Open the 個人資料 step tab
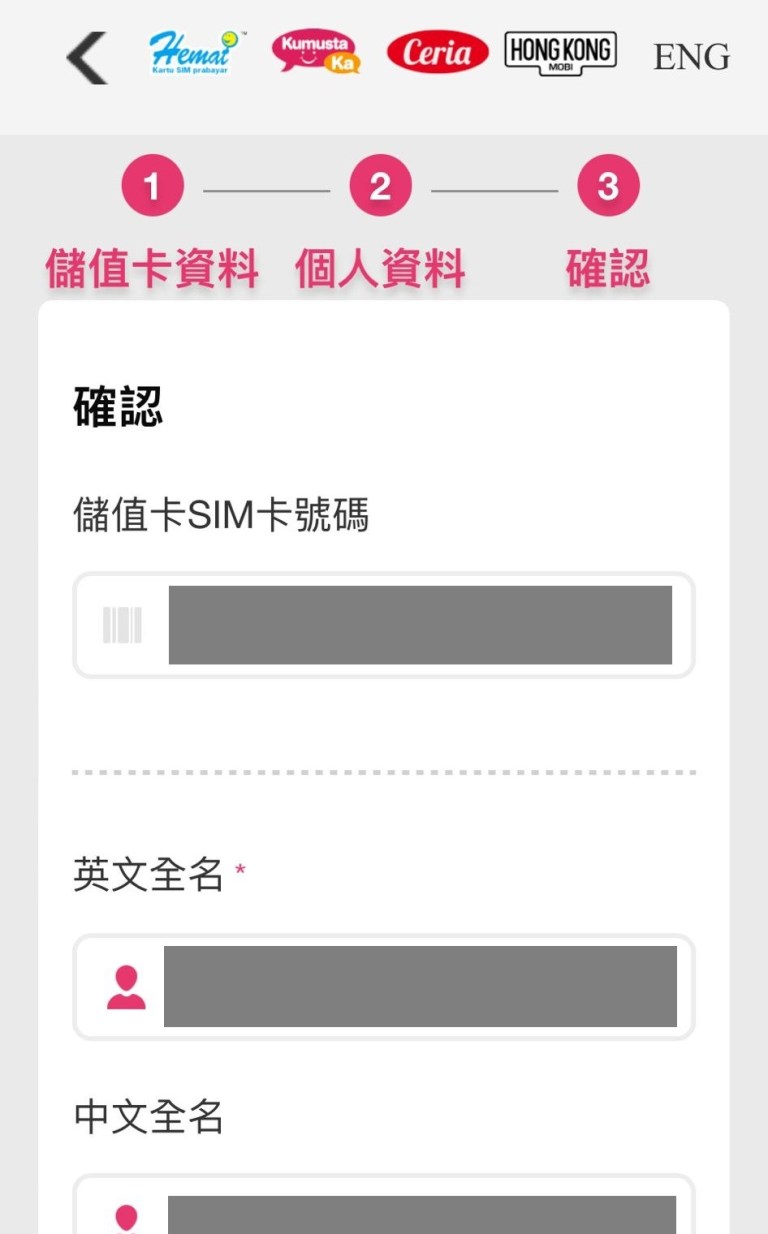 click(379, 266)
